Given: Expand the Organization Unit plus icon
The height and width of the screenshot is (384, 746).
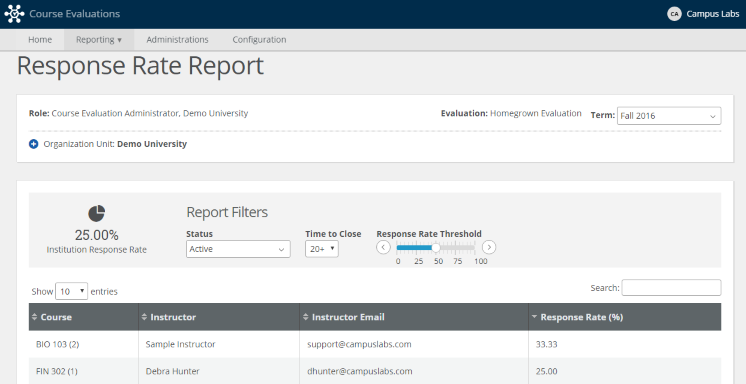Looking at the screenshot, I should point(33,144).
